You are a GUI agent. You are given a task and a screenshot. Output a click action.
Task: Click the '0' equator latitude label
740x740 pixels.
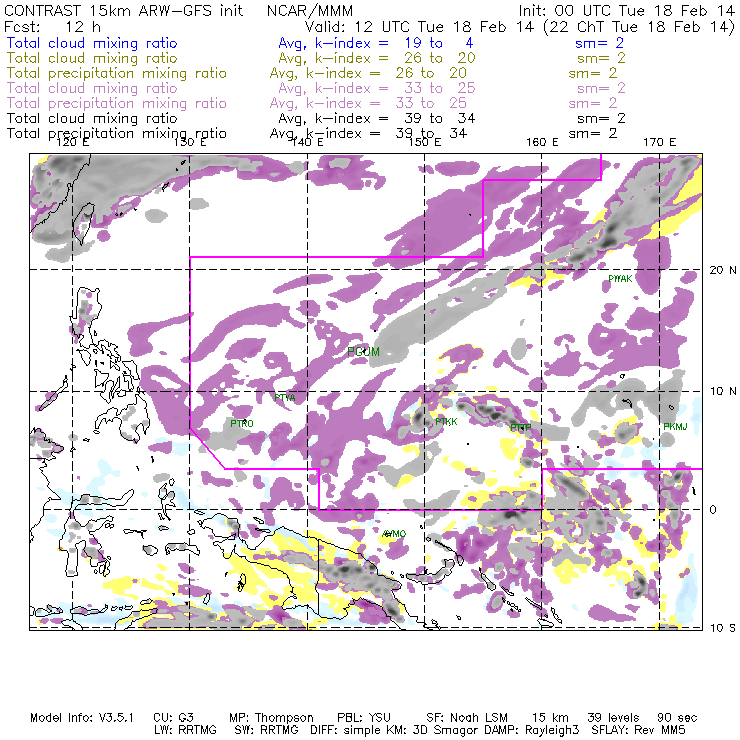pos(713,510)
